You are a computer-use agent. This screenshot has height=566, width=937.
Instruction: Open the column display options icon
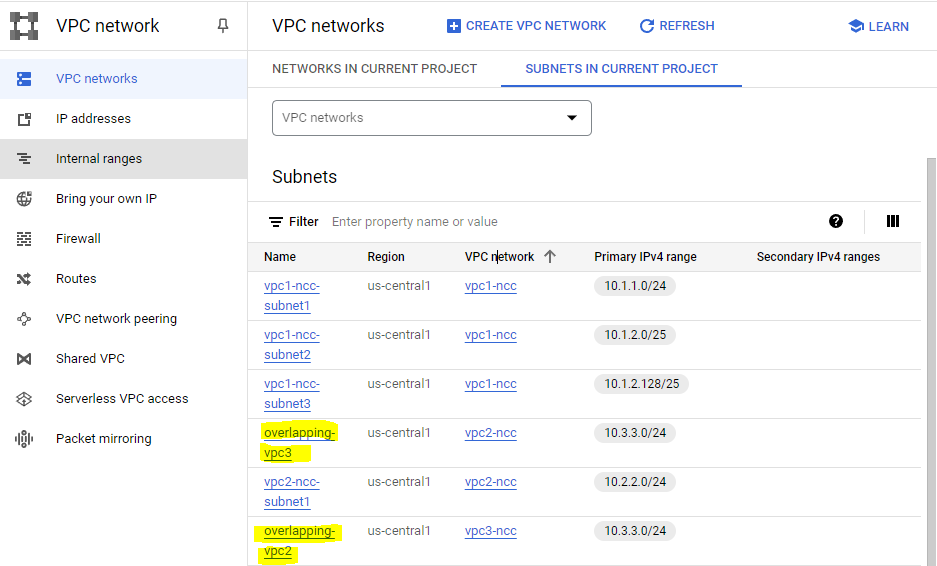pyautogui.click(x=893, y=222)
